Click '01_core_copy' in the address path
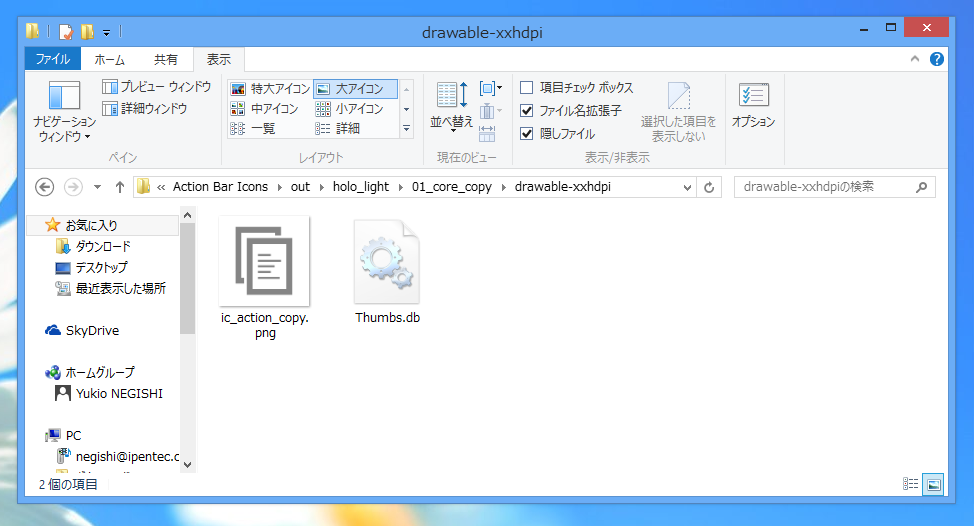 [452, 187]
